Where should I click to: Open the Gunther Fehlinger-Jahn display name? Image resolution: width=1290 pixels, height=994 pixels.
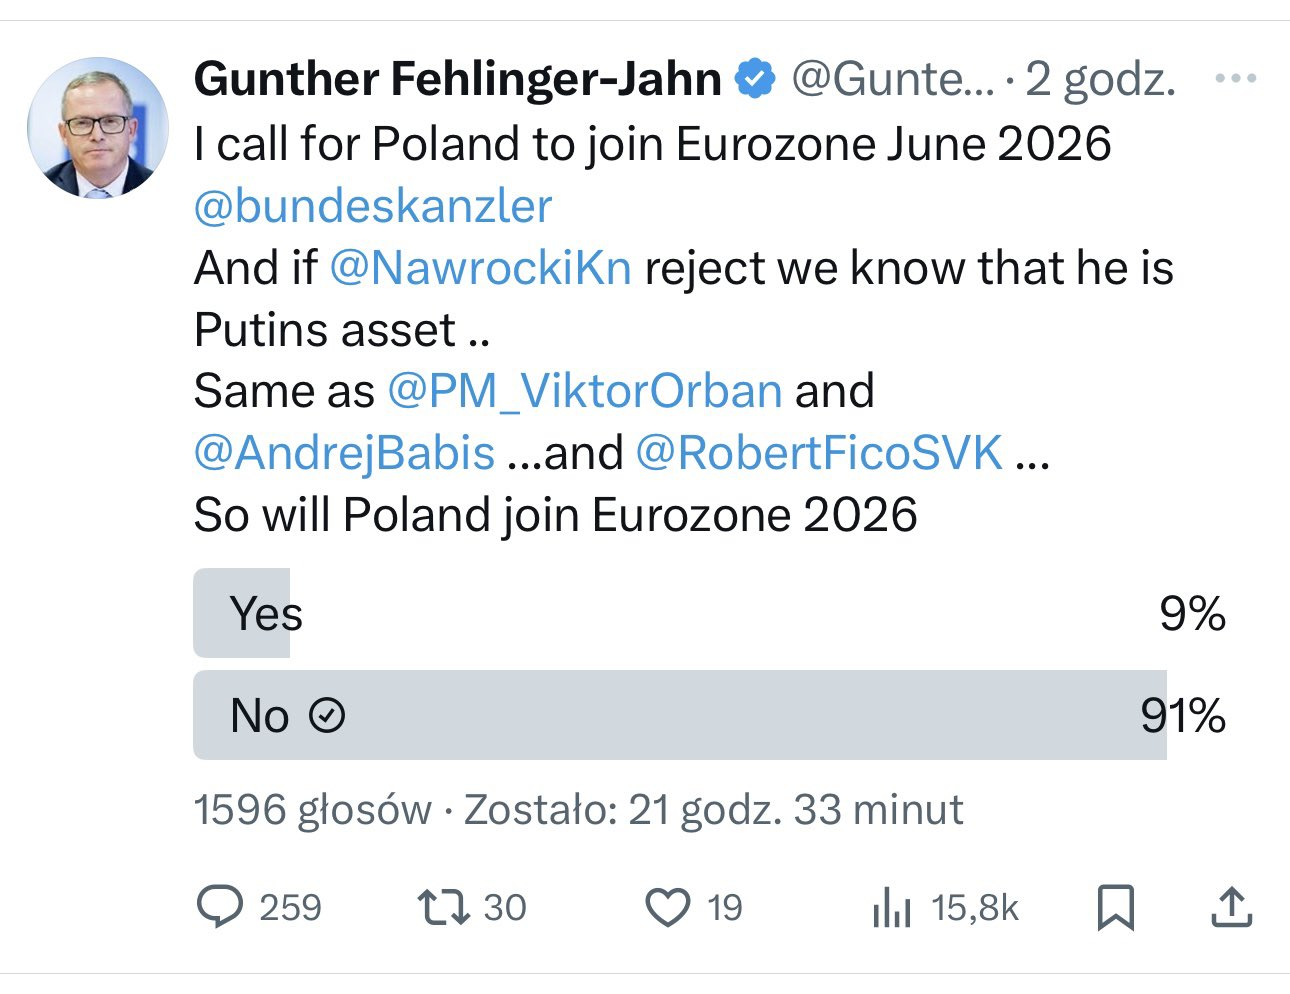coord(458,79)
